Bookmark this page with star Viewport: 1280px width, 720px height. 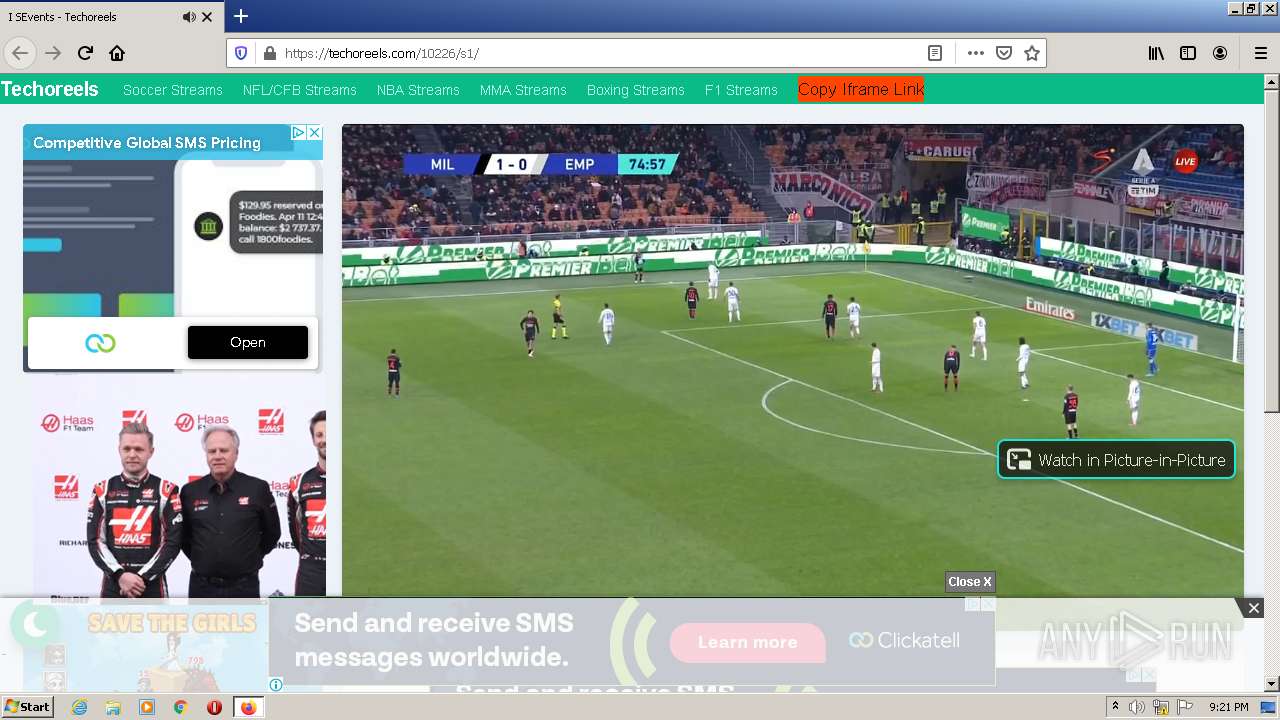pyautogui.click(x=1032, y=53)
